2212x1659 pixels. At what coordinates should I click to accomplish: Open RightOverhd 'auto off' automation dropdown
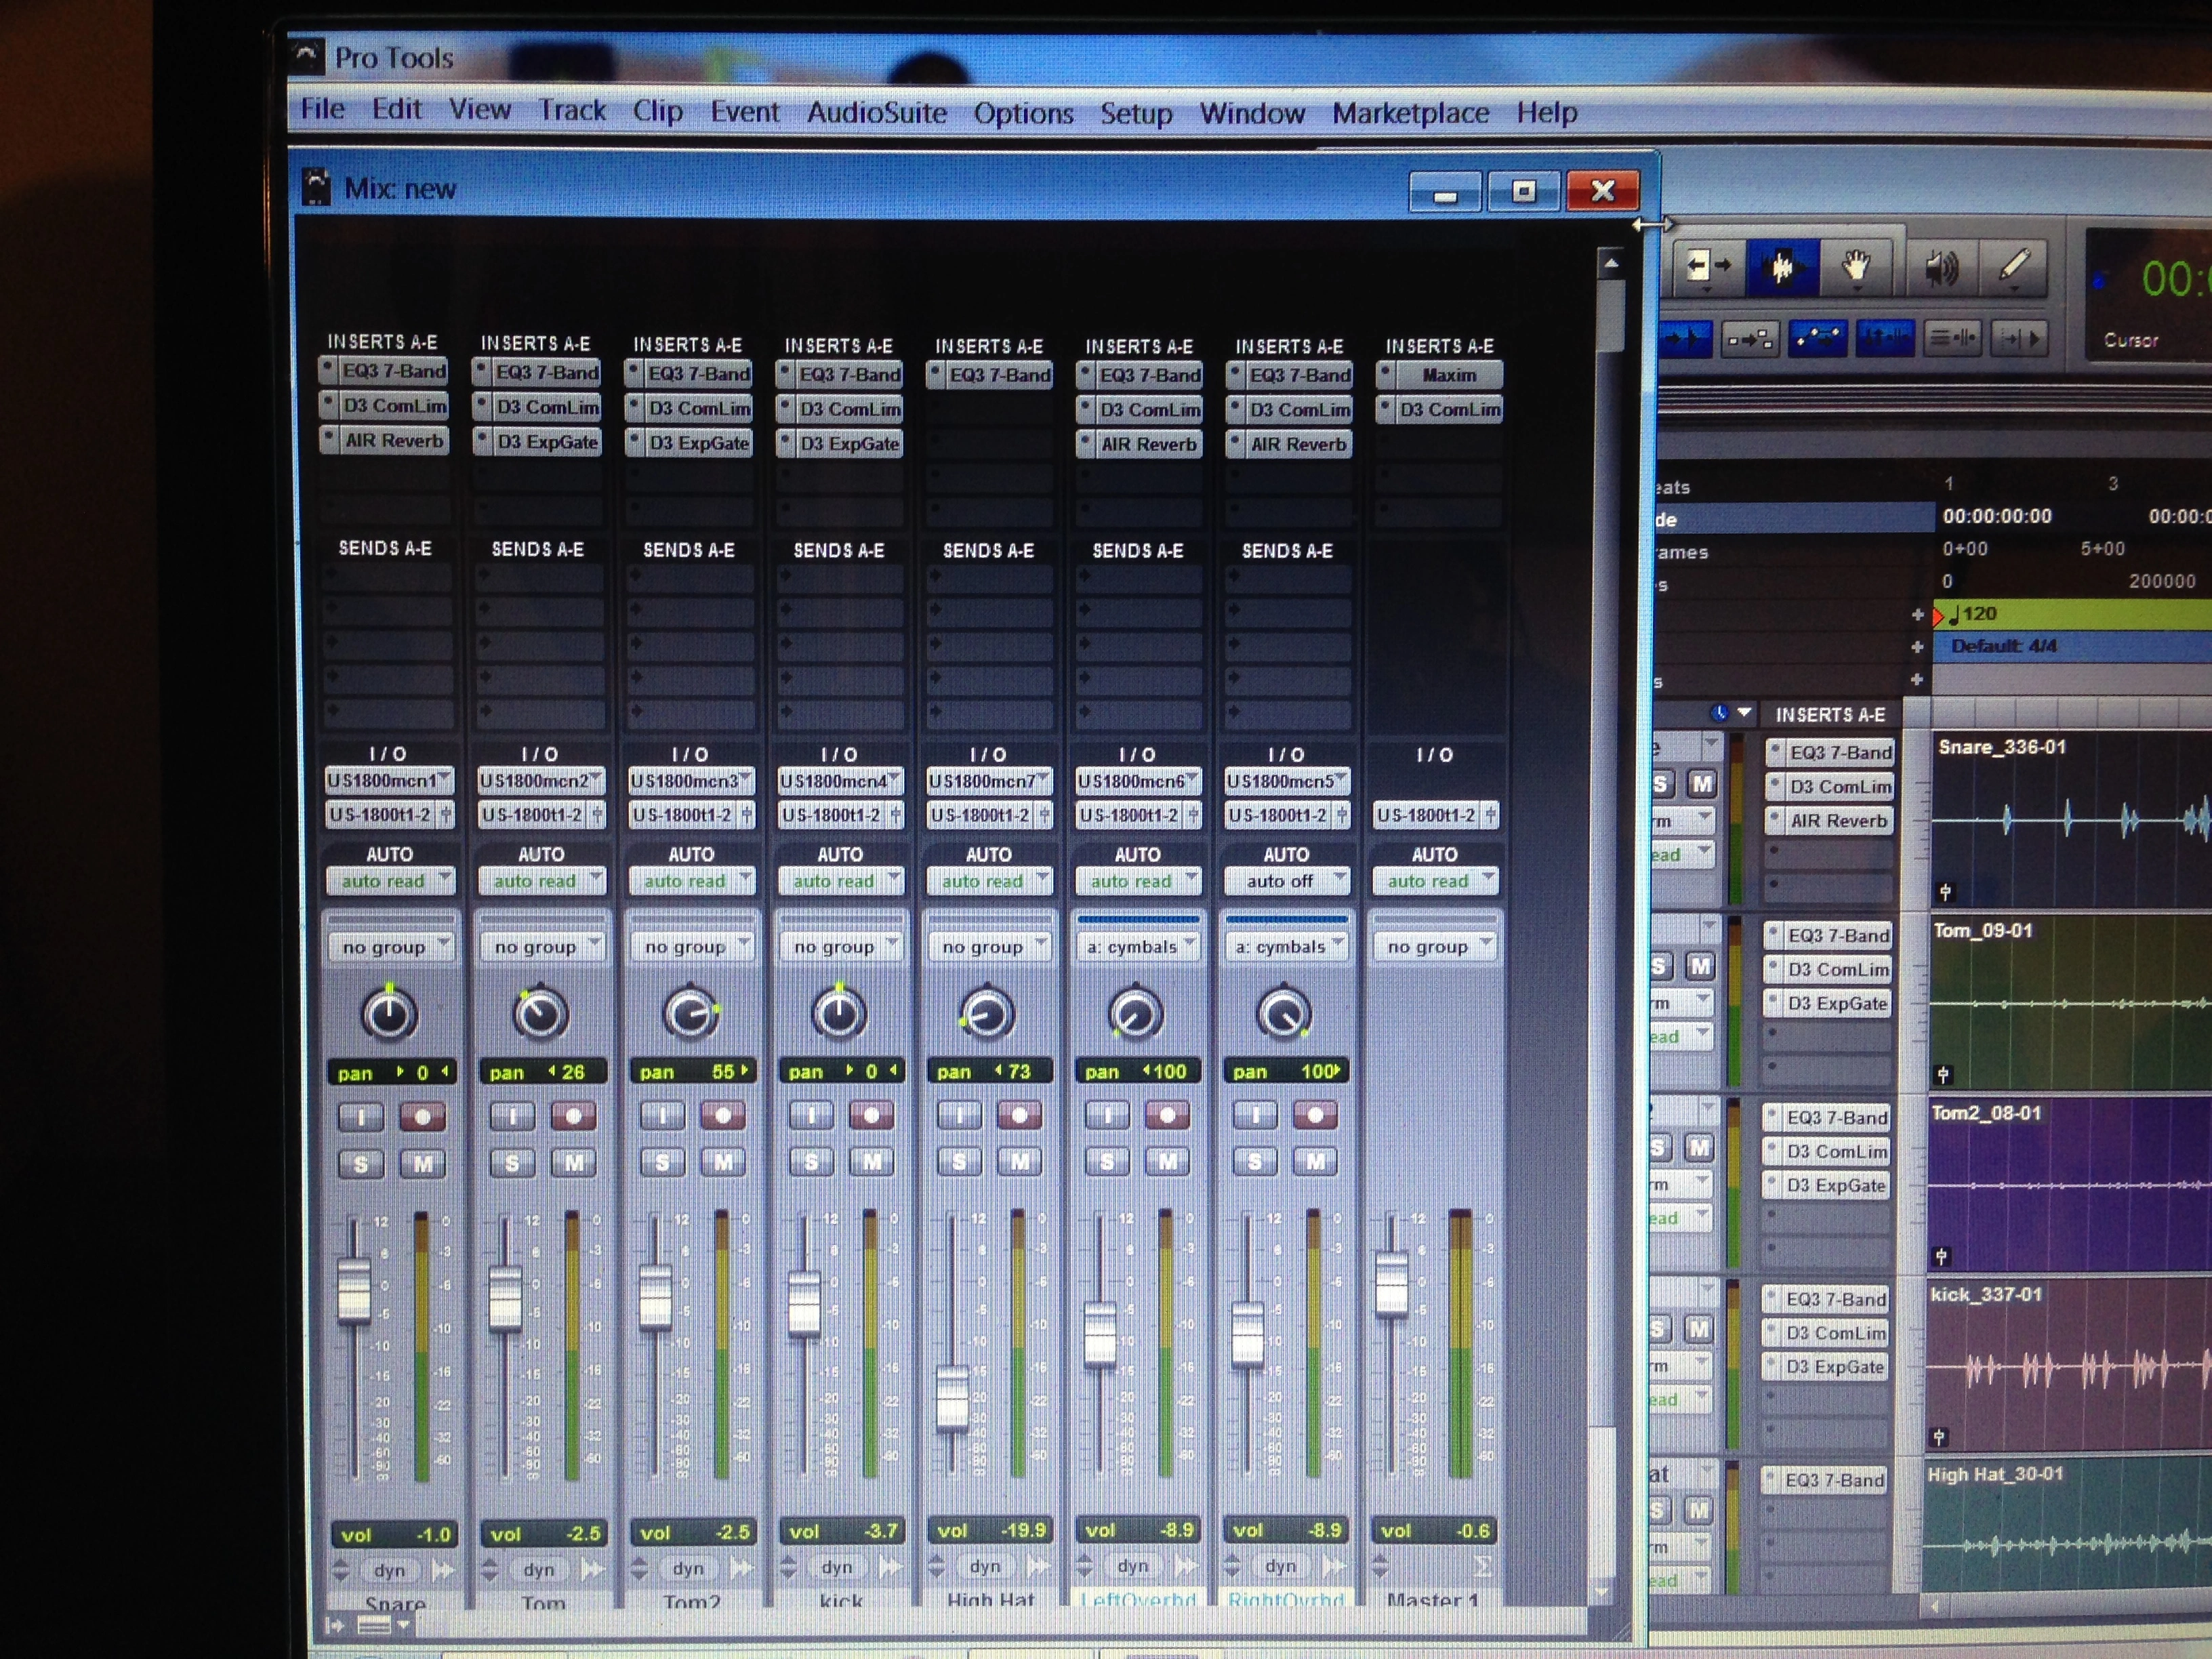[x=1286, y=881]
